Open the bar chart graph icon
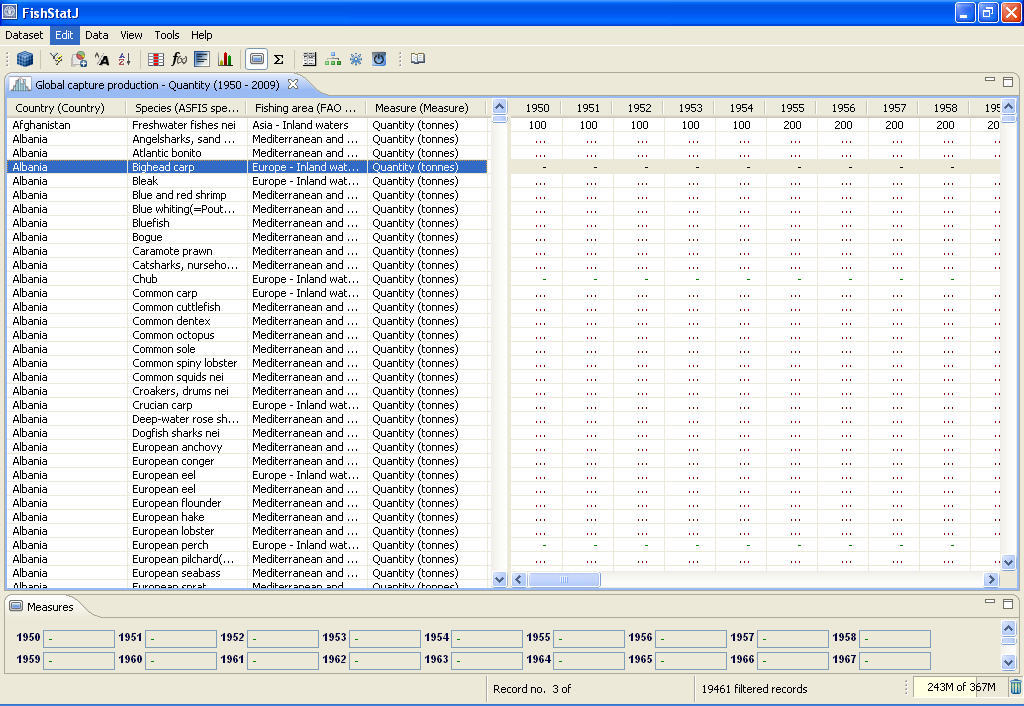Screen dimensions: 1024x706 pos(223,58)
